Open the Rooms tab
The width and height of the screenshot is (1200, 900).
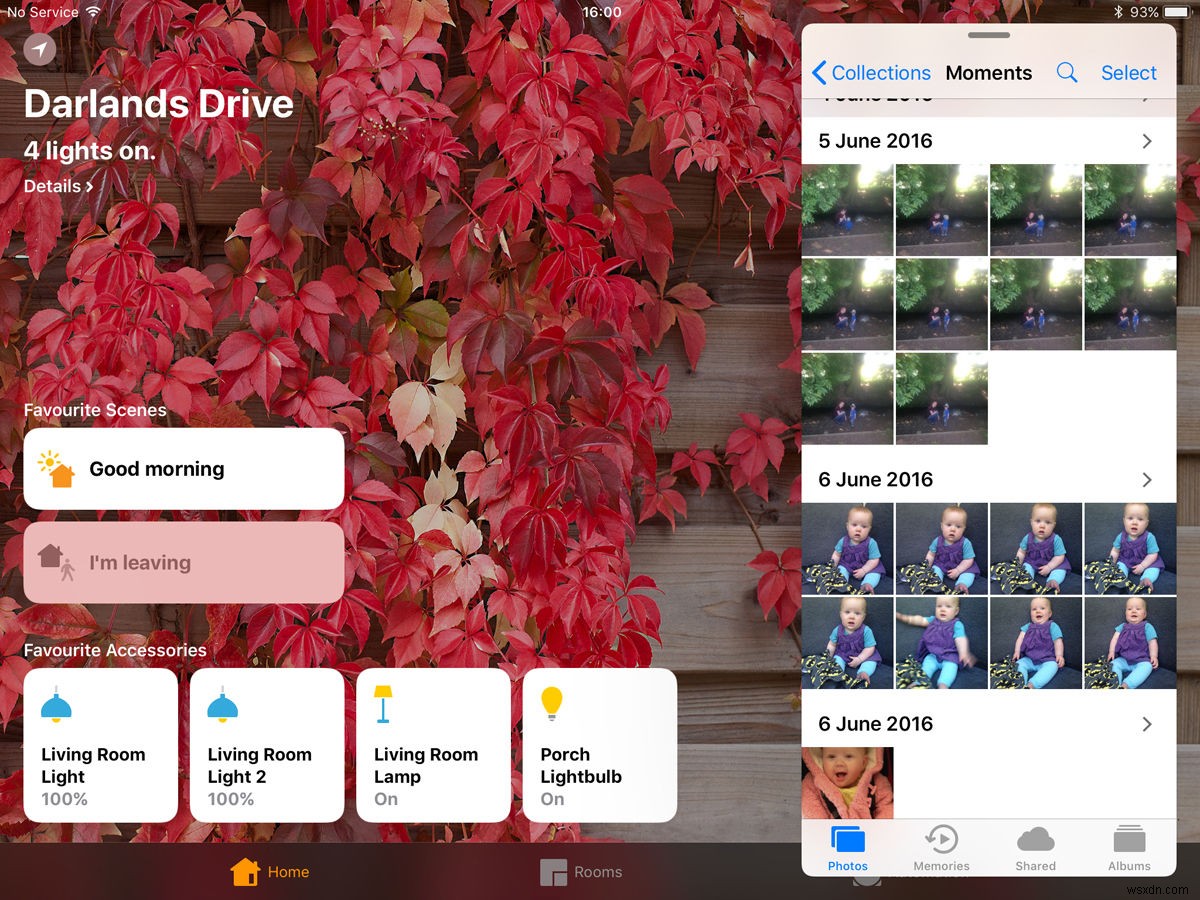(x=580, y=871)
